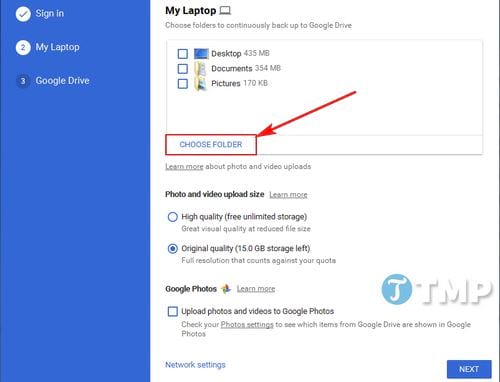Click the "435 MB" size value
This screenshot has width=500, height=382.
point(256,53)
